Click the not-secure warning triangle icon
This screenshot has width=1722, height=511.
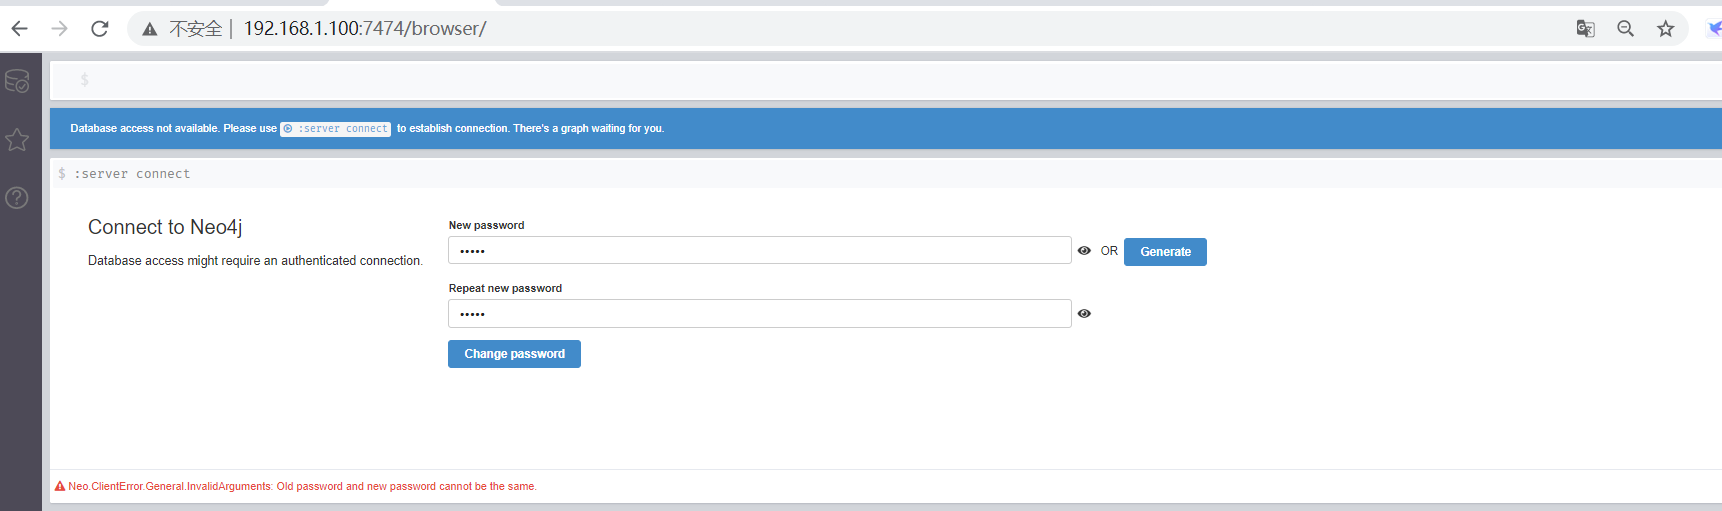click(150, 29)
